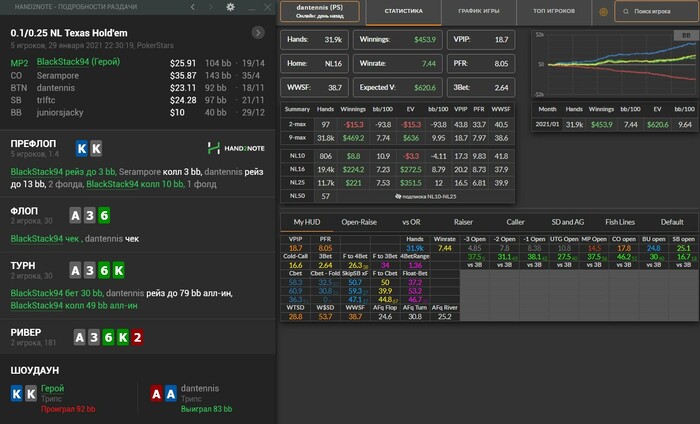Image resolution: width=700 pixels, height=424 pixels.
Task: Select the dantennis (PS) player box
Action: [x=320, y=11]
